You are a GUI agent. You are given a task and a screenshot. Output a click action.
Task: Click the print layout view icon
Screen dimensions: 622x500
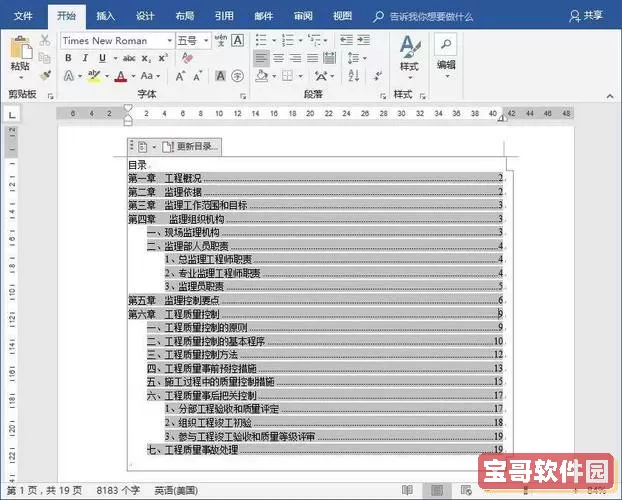click(x=436, y=490)
